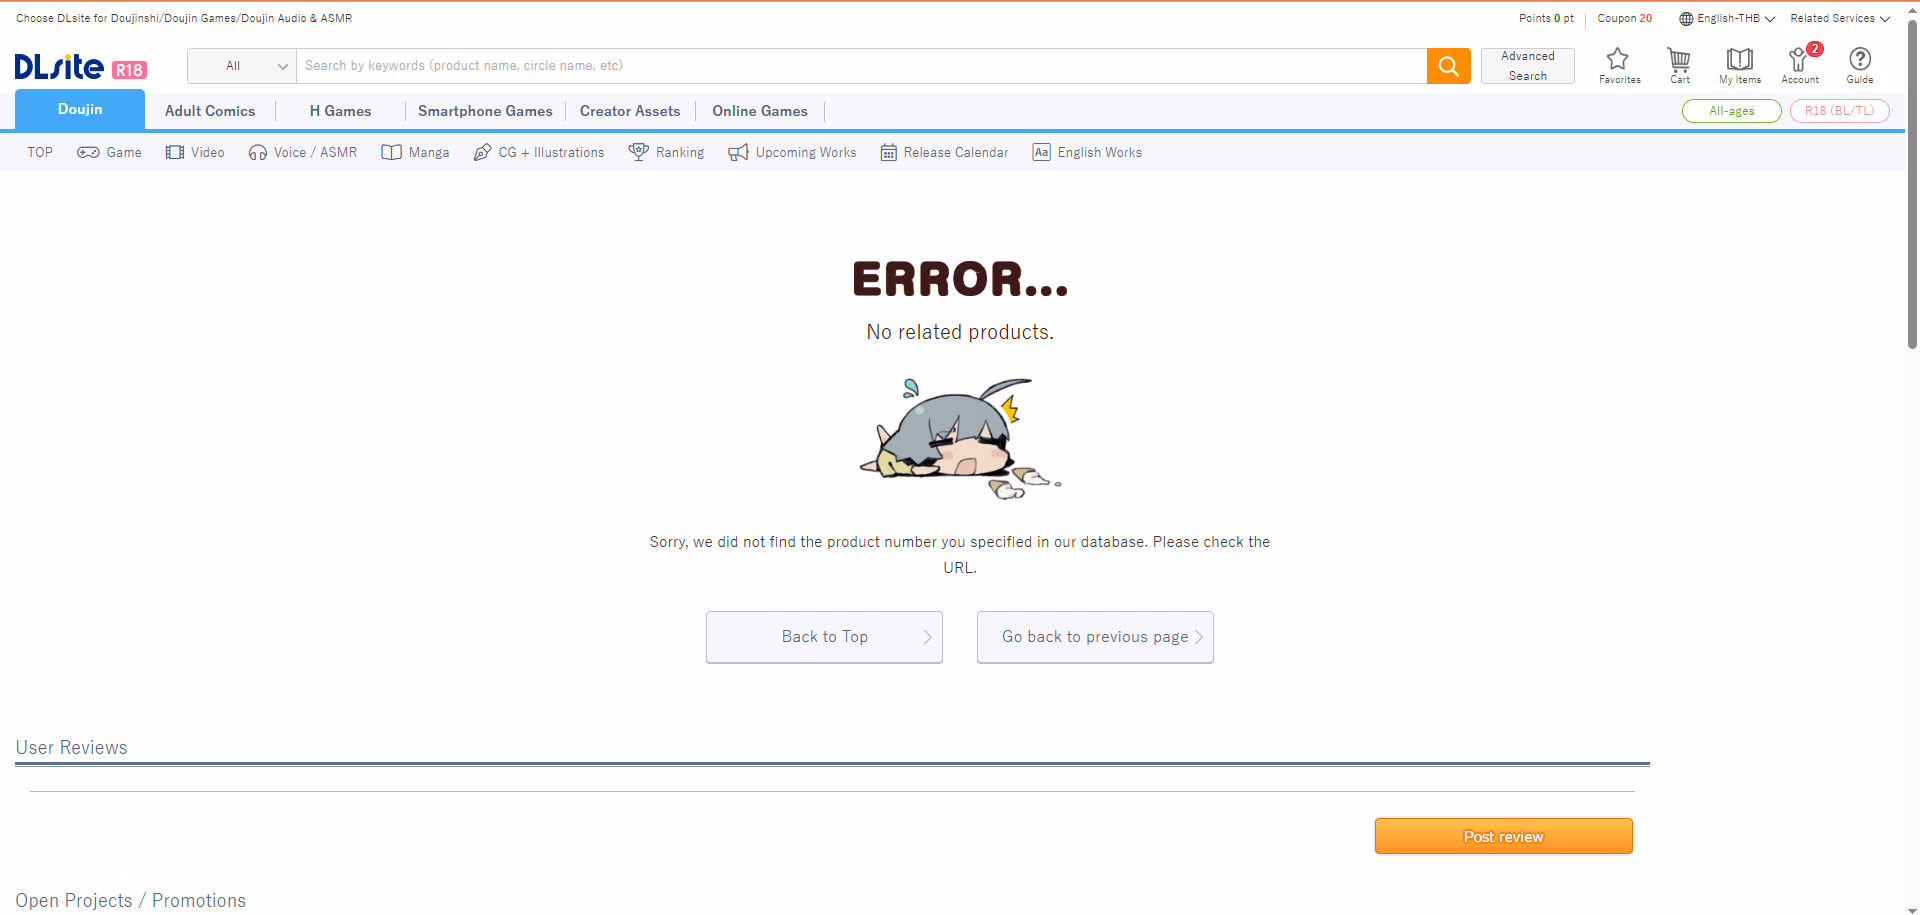Click into the keyword search field
Viewport: 1920px width, 915px height.
(860, 66)
